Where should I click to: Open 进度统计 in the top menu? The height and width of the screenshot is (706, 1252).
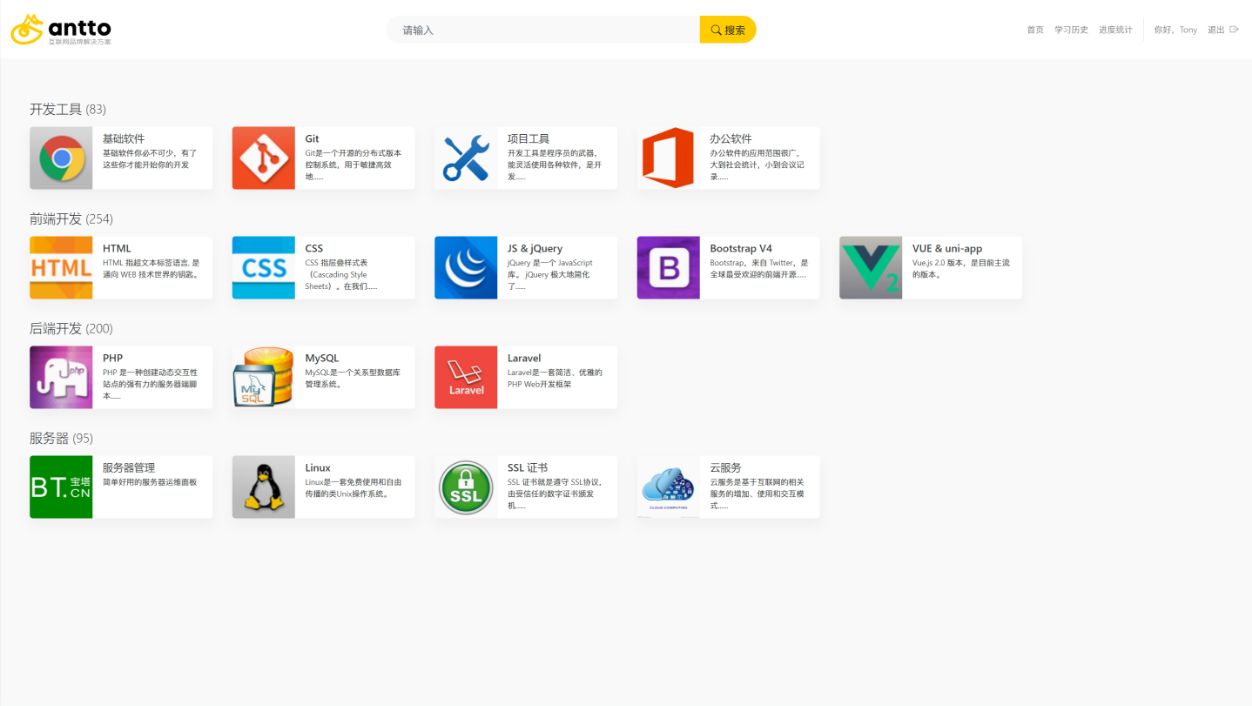click(x=1115, y=30)
